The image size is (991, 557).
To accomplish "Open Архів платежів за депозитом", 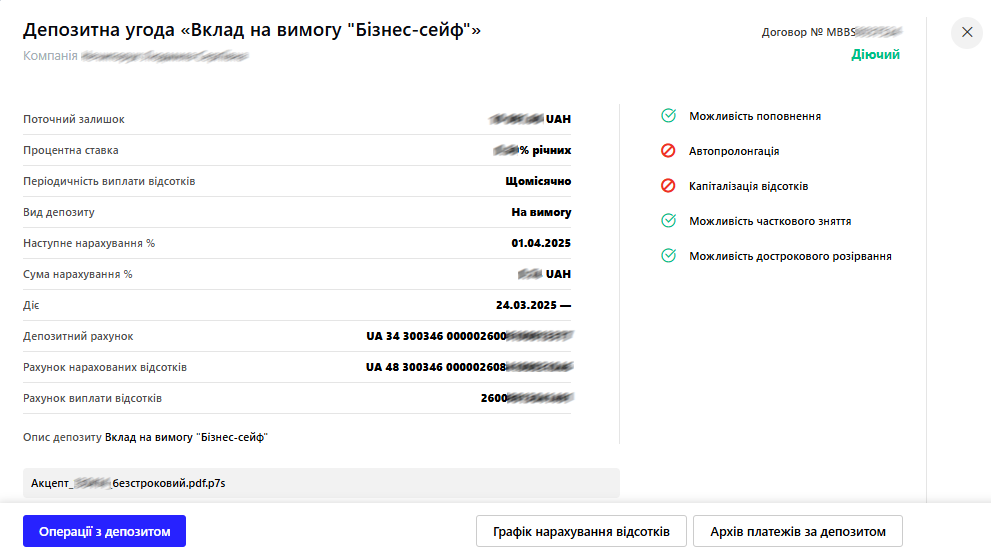I will tap(798, 531).
